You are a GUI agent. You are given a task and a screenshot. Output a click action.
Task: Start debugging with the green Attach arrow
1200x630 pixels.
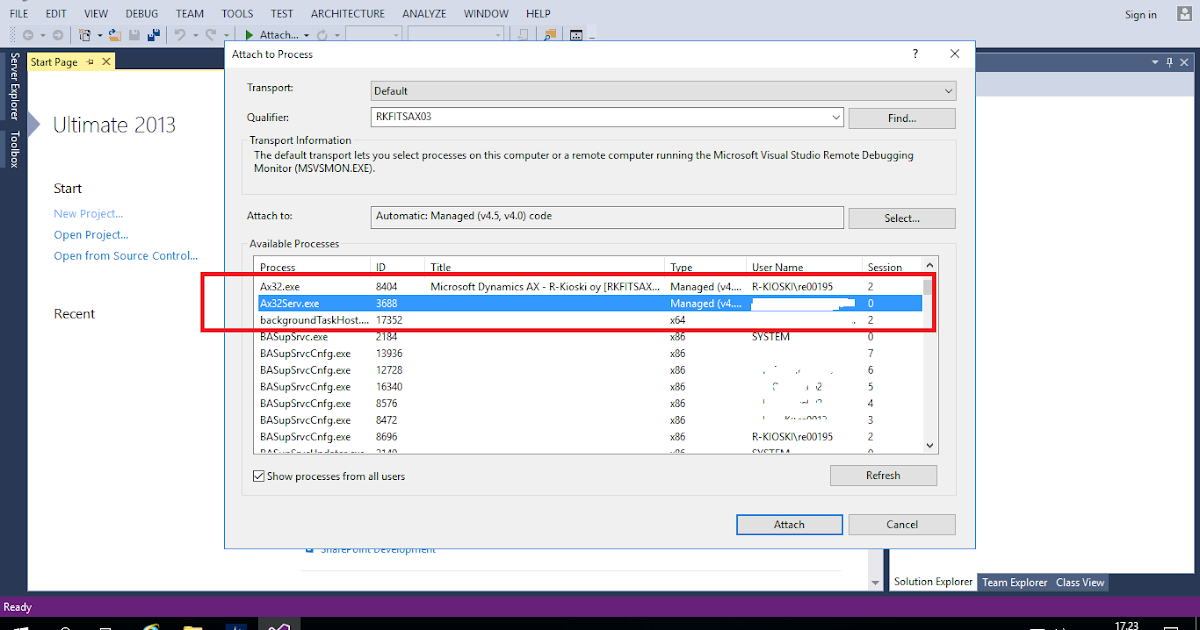tap(249, 33)
